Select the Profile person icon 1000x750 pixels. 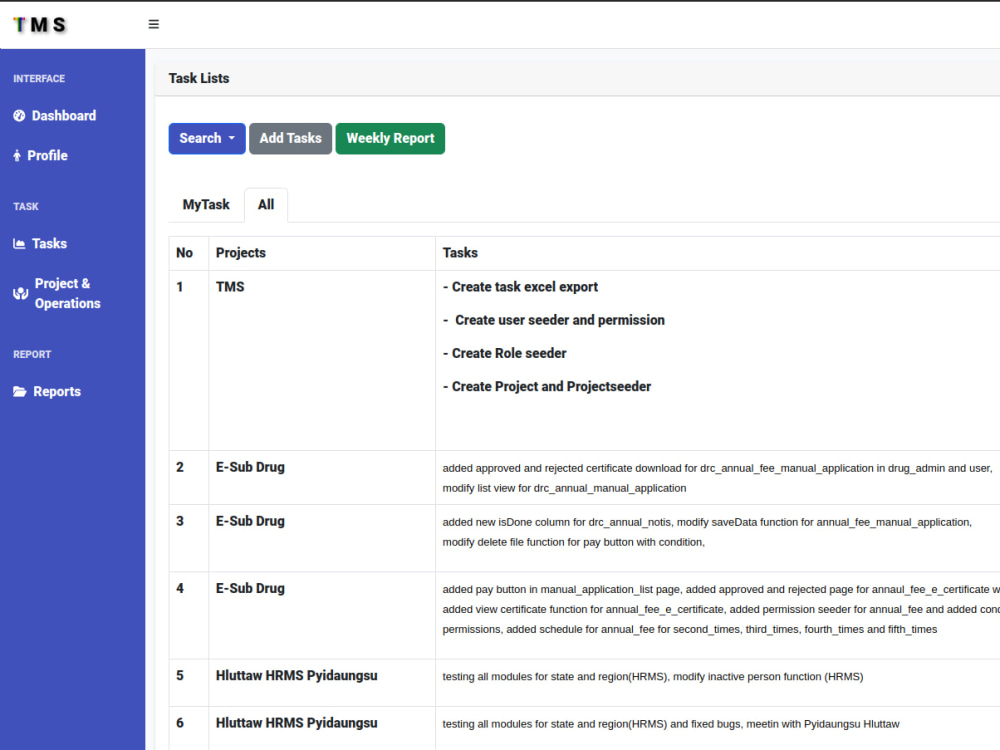(x=19, y=155)
